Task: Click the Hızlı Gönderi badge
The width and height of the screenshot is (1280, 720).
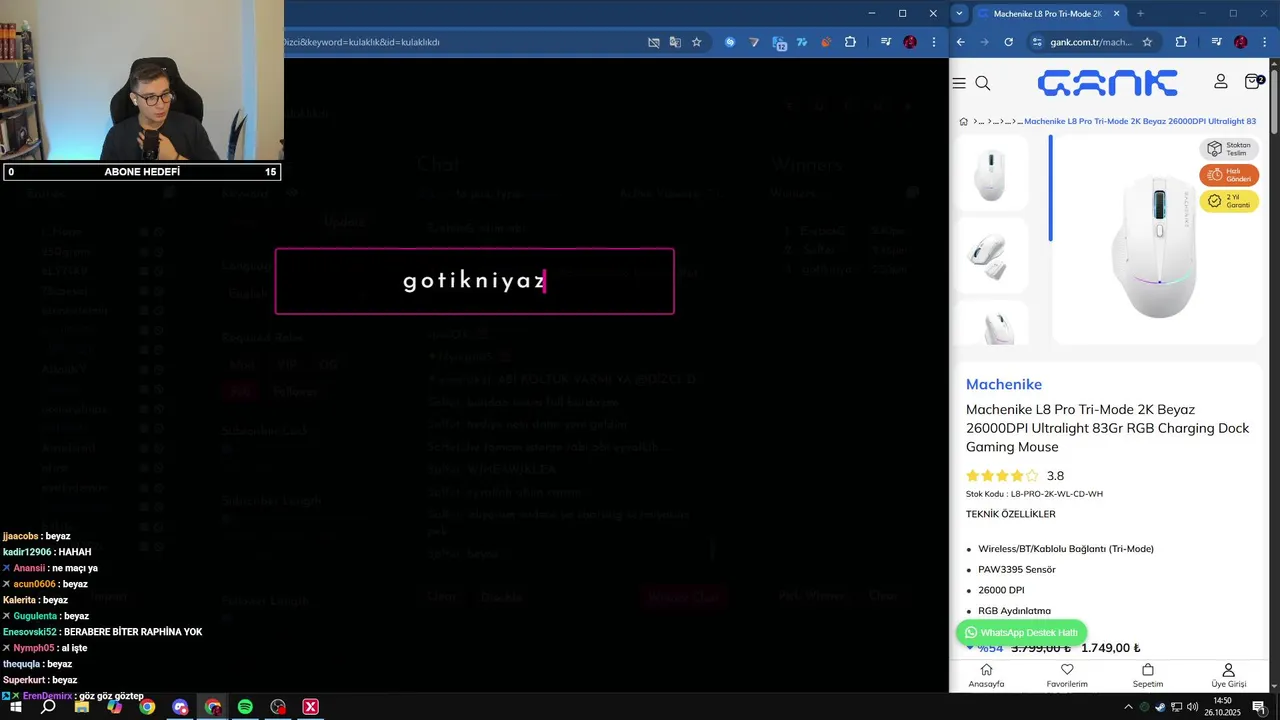Action: [x=1229, y=175]
